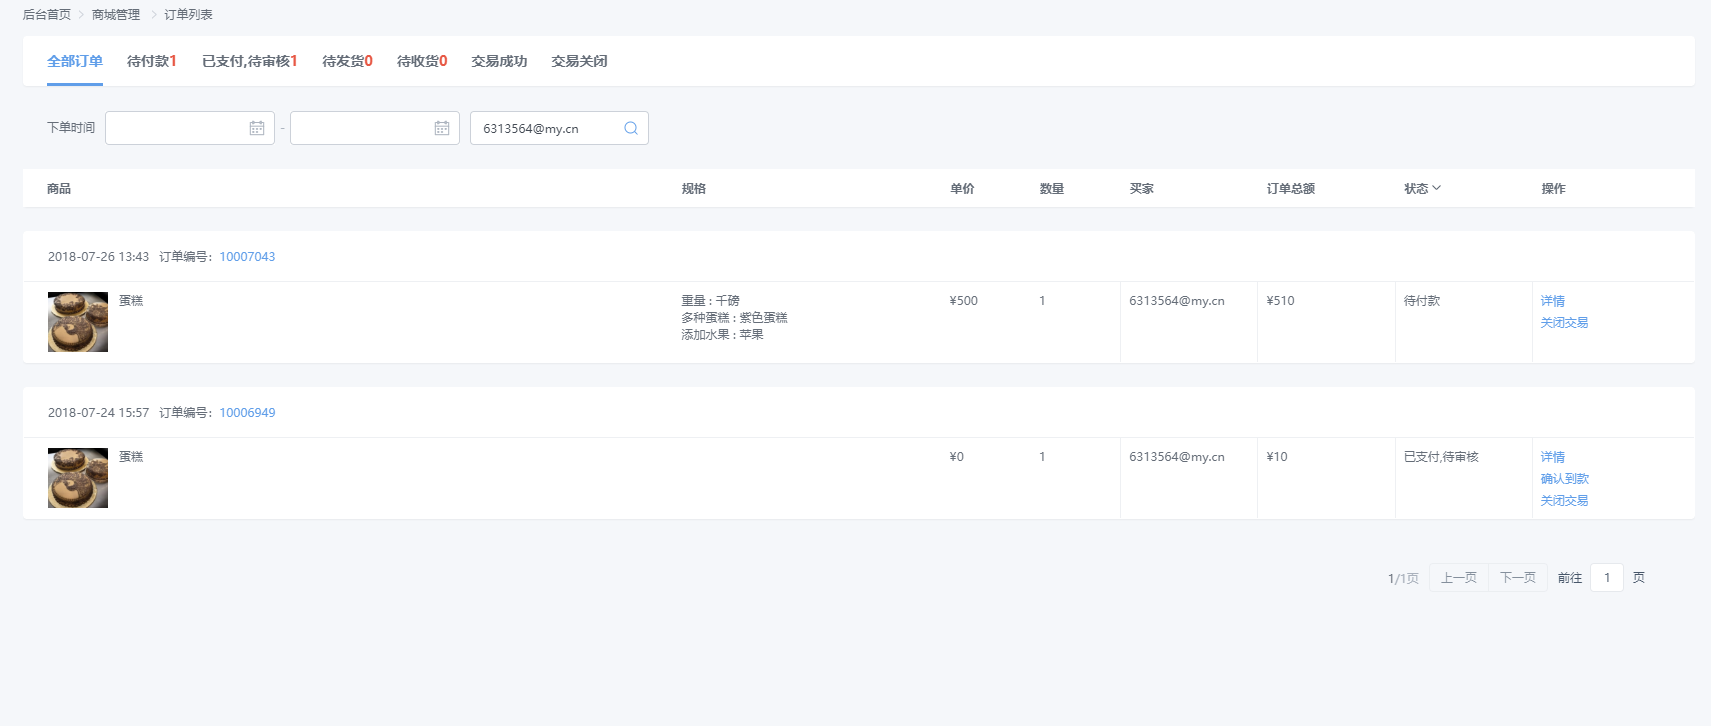Open the start date calendar icon

coord(257,128)
